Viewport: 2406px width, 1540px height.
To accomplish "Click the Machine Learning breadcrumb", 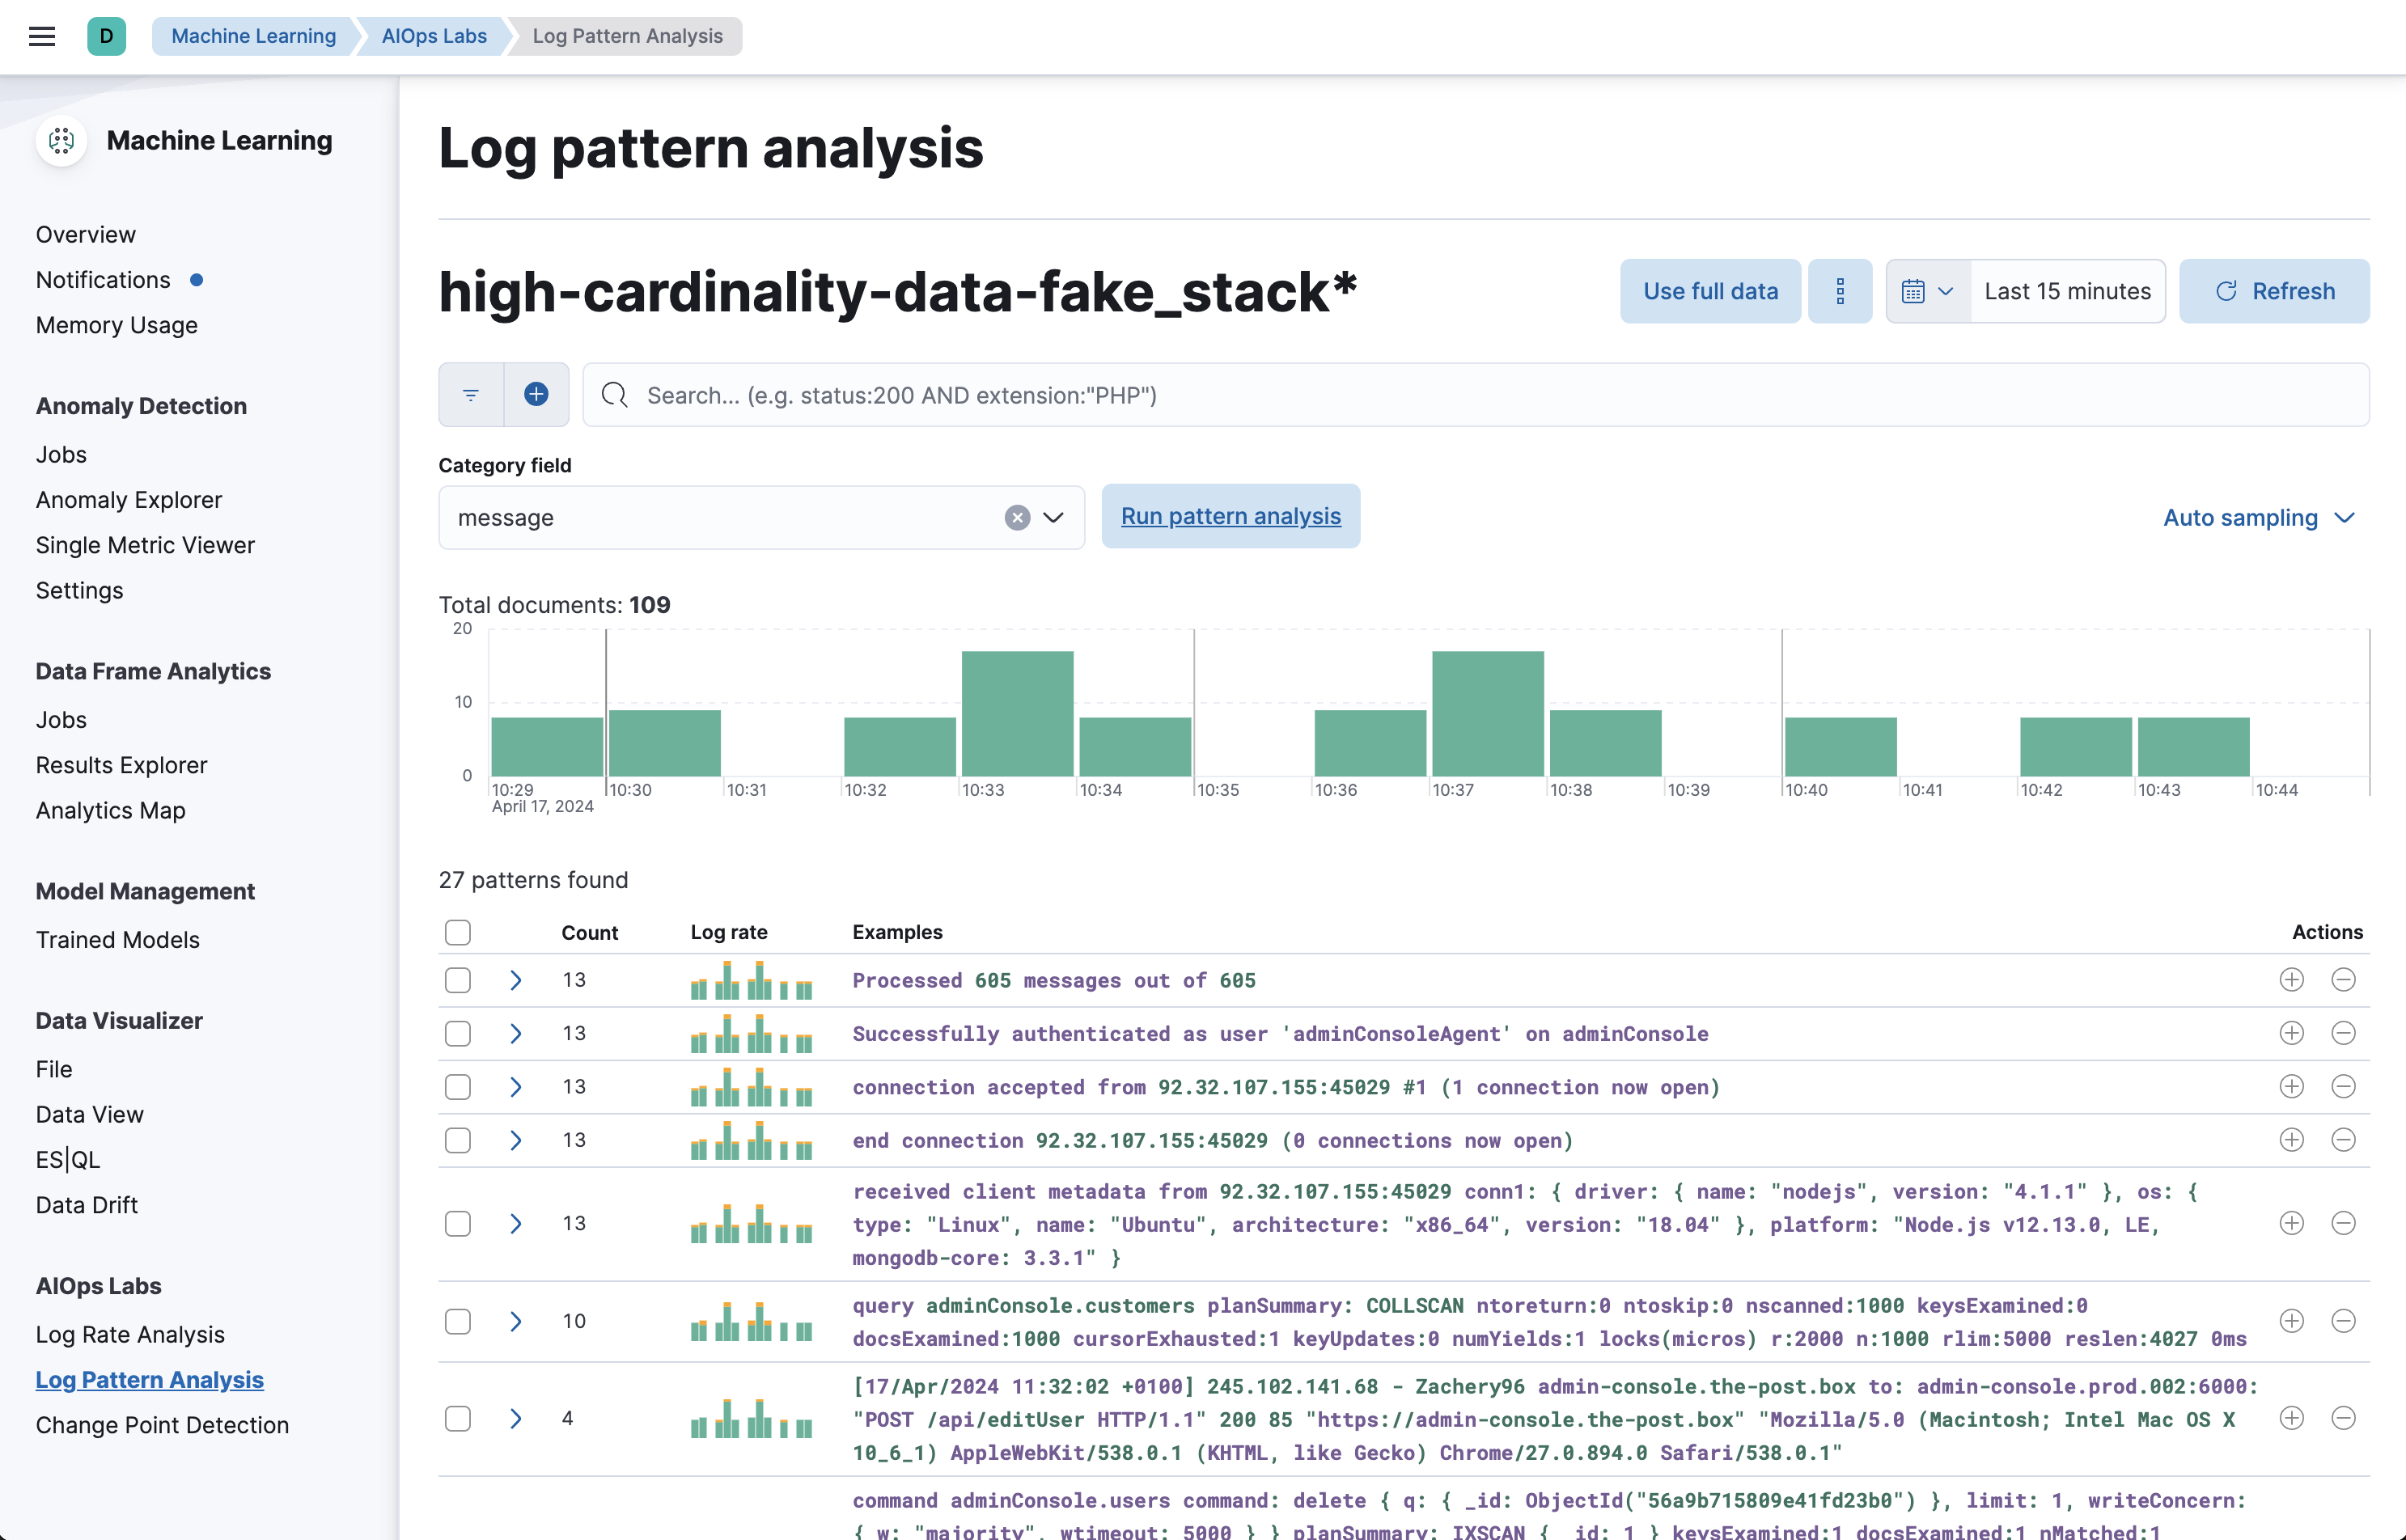I will tap(254, 36).
